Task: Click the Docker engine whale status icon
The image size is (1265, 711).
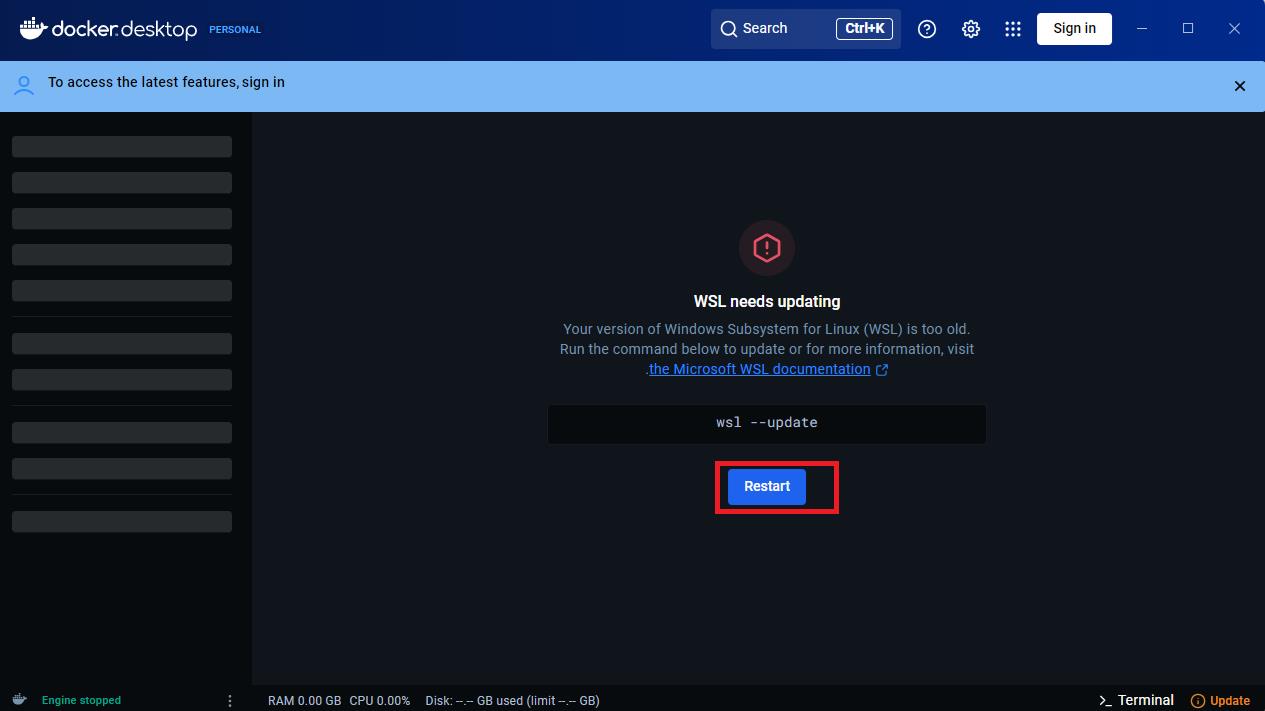Action: tap(19, 700)
